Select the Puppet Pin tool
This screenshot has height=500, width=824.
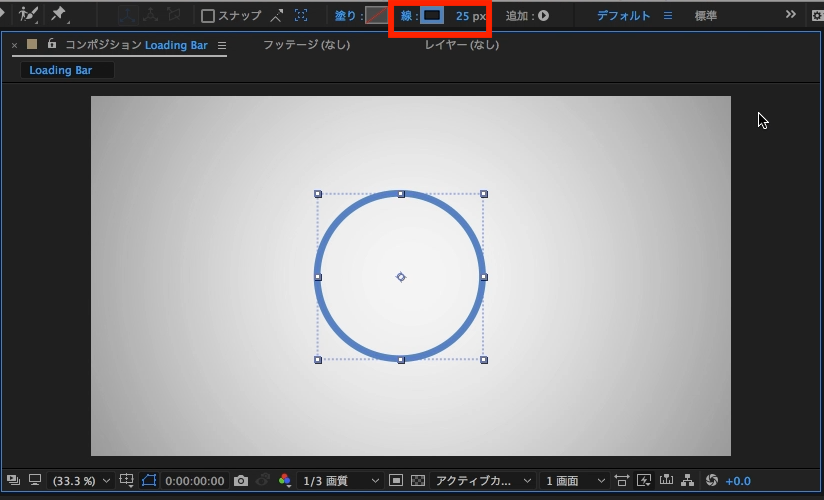click(59, 15)
